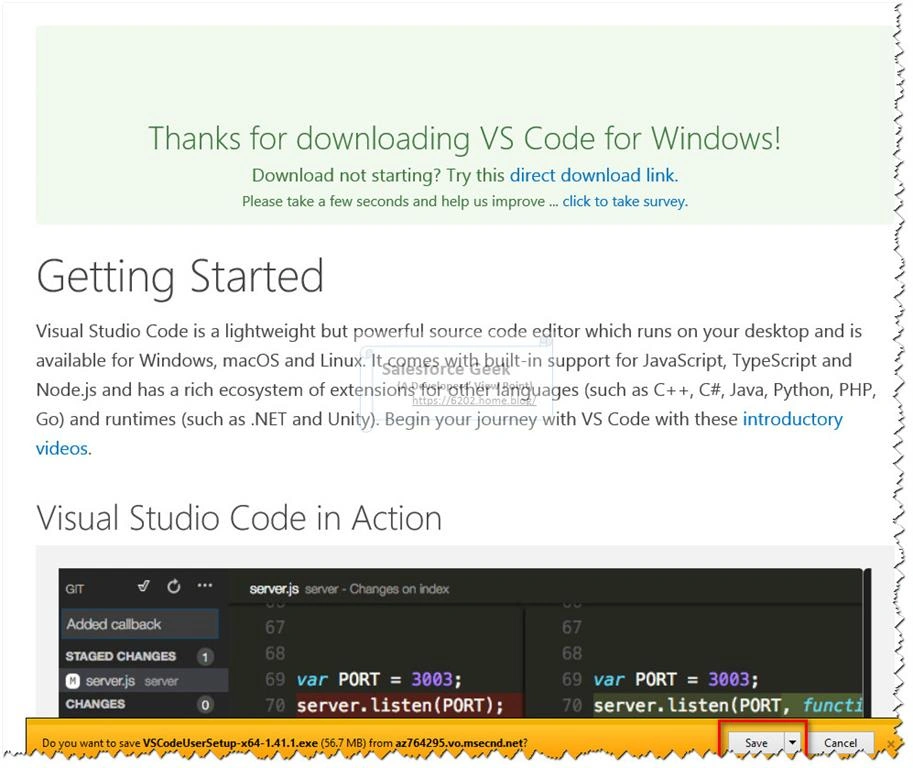This screenshot has width=913, height=768.
Task: Click Save in the download bar
Action: click(x=755, y=743)
